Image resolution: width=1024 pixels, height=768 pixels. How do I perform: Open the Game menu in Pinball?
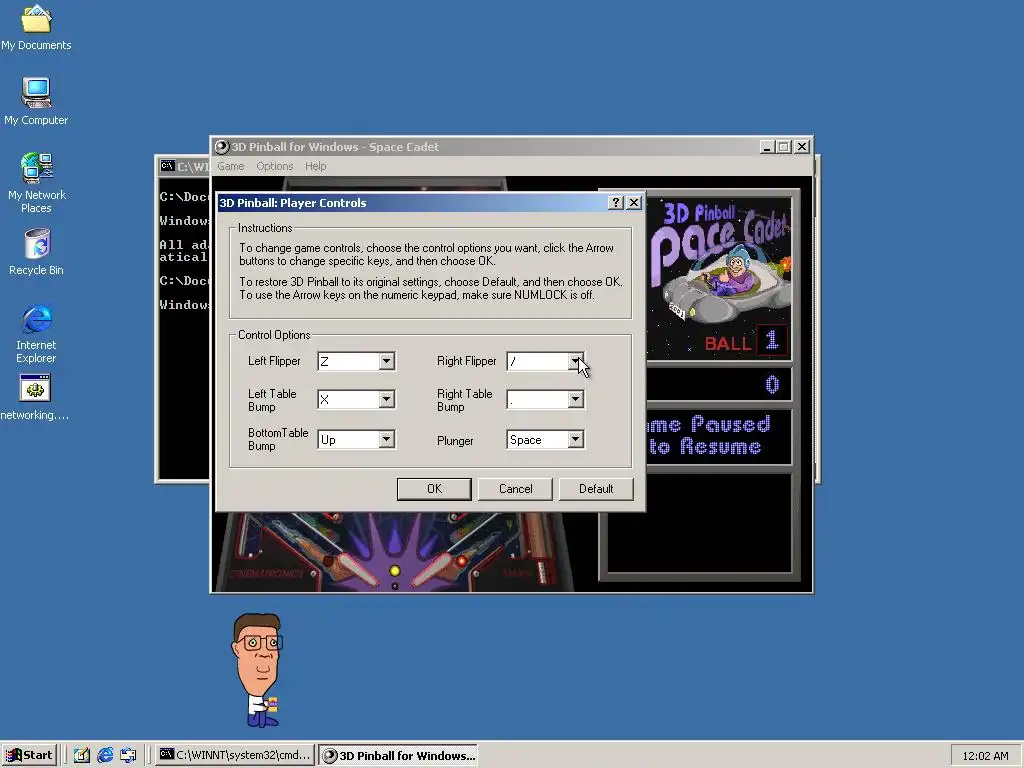[x=231, y=167]
